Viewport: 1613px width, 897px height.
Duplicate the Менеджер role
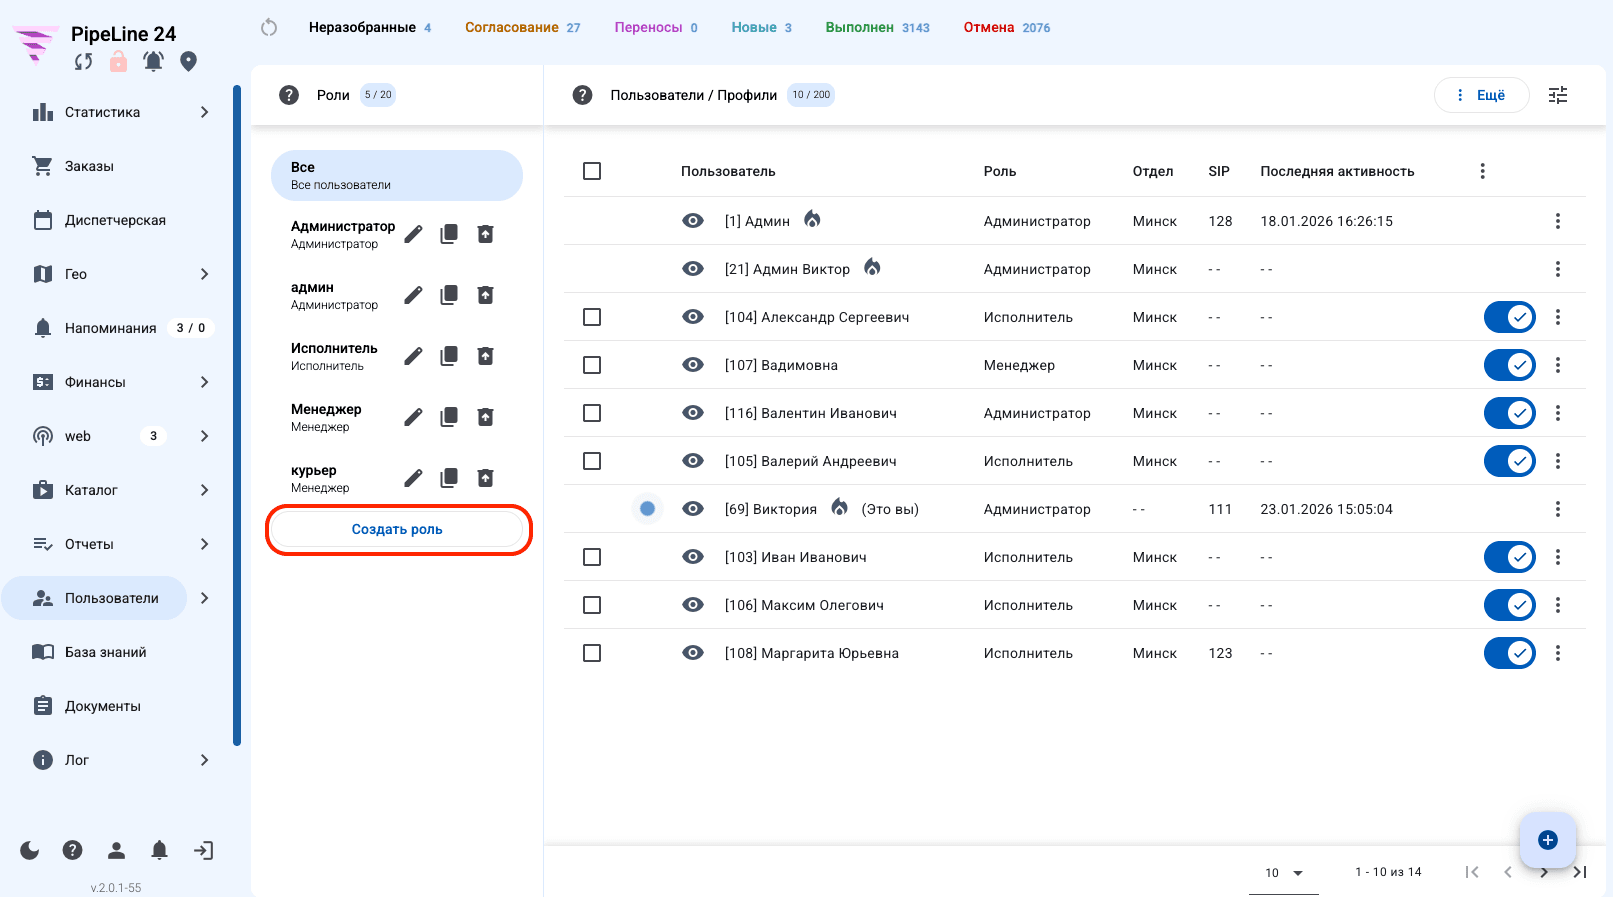pyautogui.click(x=449, y=417)
